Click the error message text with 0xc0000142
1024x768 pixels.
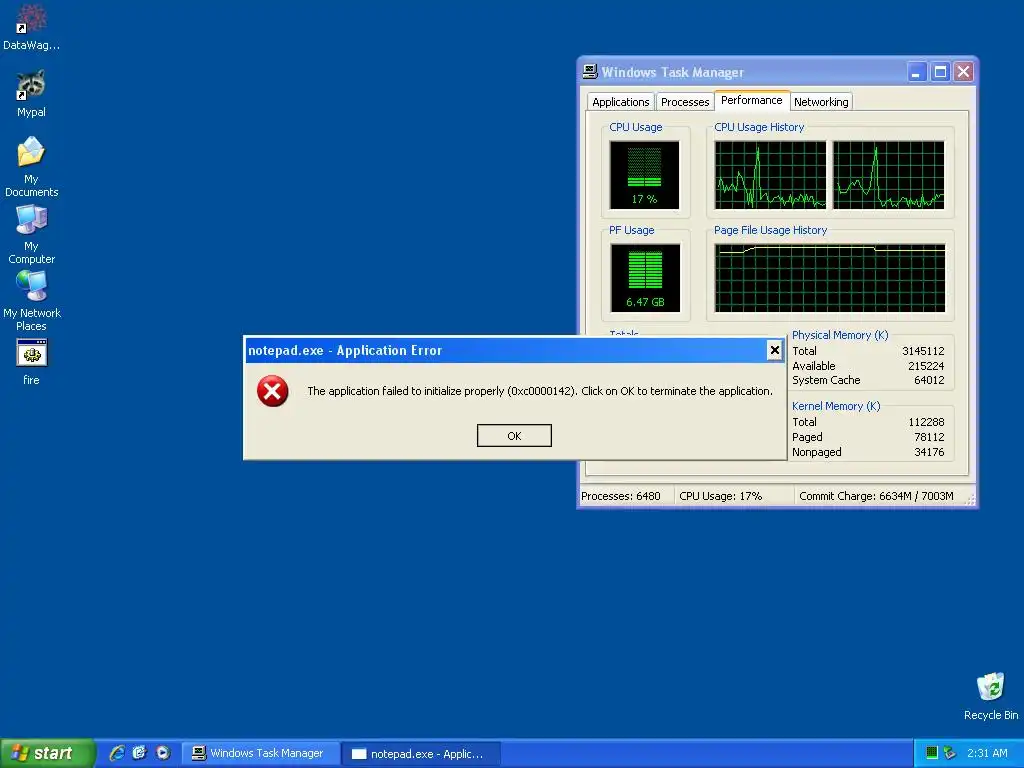pos(540,391)
